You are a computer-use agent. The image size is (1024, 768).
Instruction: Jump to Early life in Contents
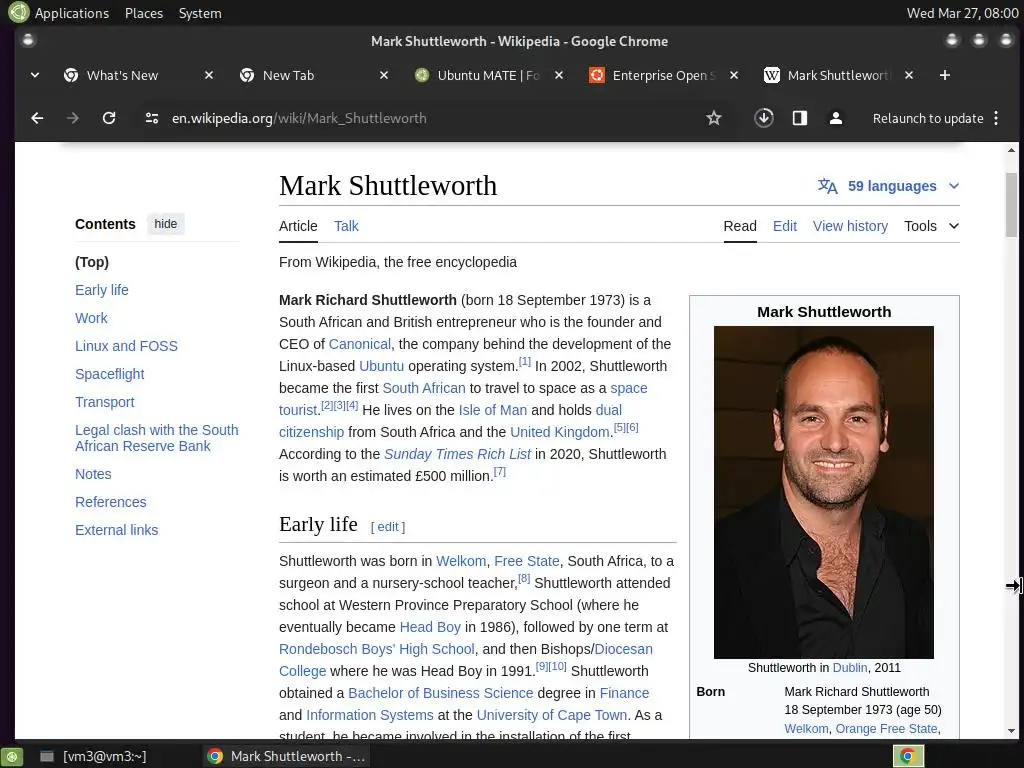pyautogui.click(x=102, y=290)
